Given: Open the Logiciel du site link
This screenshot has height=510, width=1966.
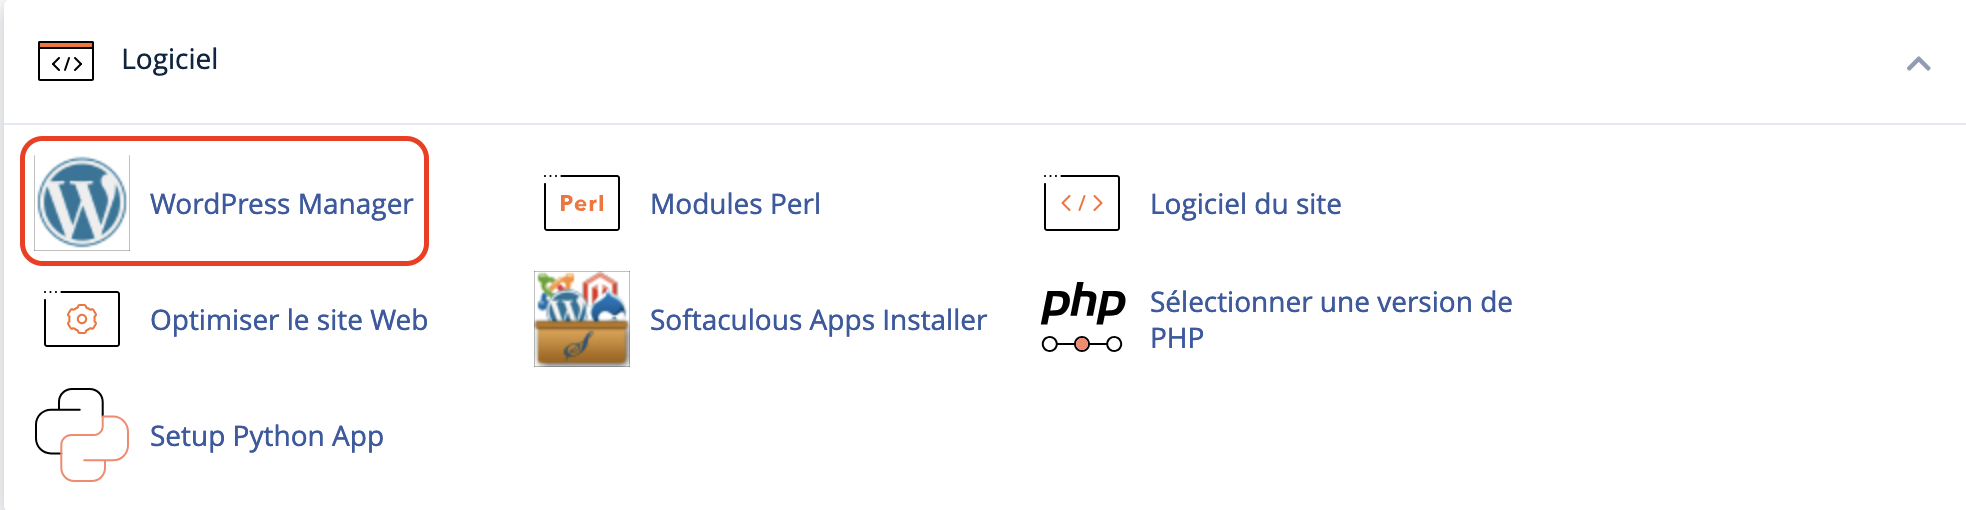Looking at the screenshot, I should tap(1245, 204).
